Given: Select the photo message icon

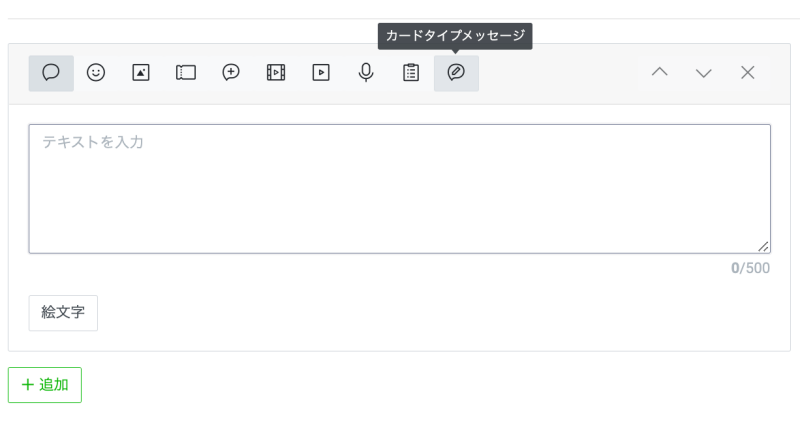Looking at the screenshot, I should (x=141, y=73).
